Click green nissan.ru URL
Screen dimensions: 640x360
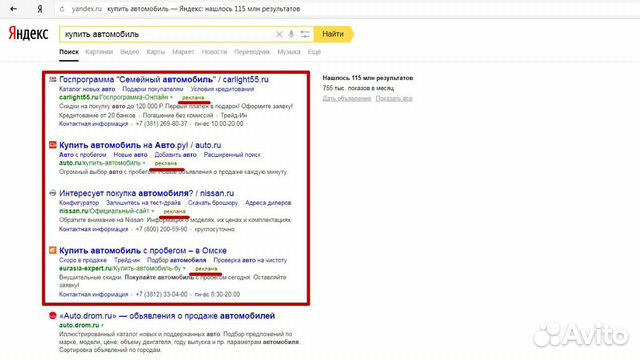coord(104,211)
